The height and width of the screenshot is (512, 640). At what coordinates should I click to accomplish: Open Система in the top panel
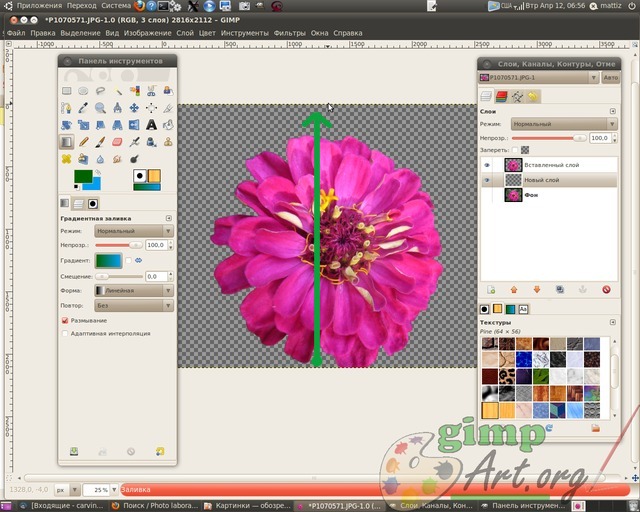(116, 6)
